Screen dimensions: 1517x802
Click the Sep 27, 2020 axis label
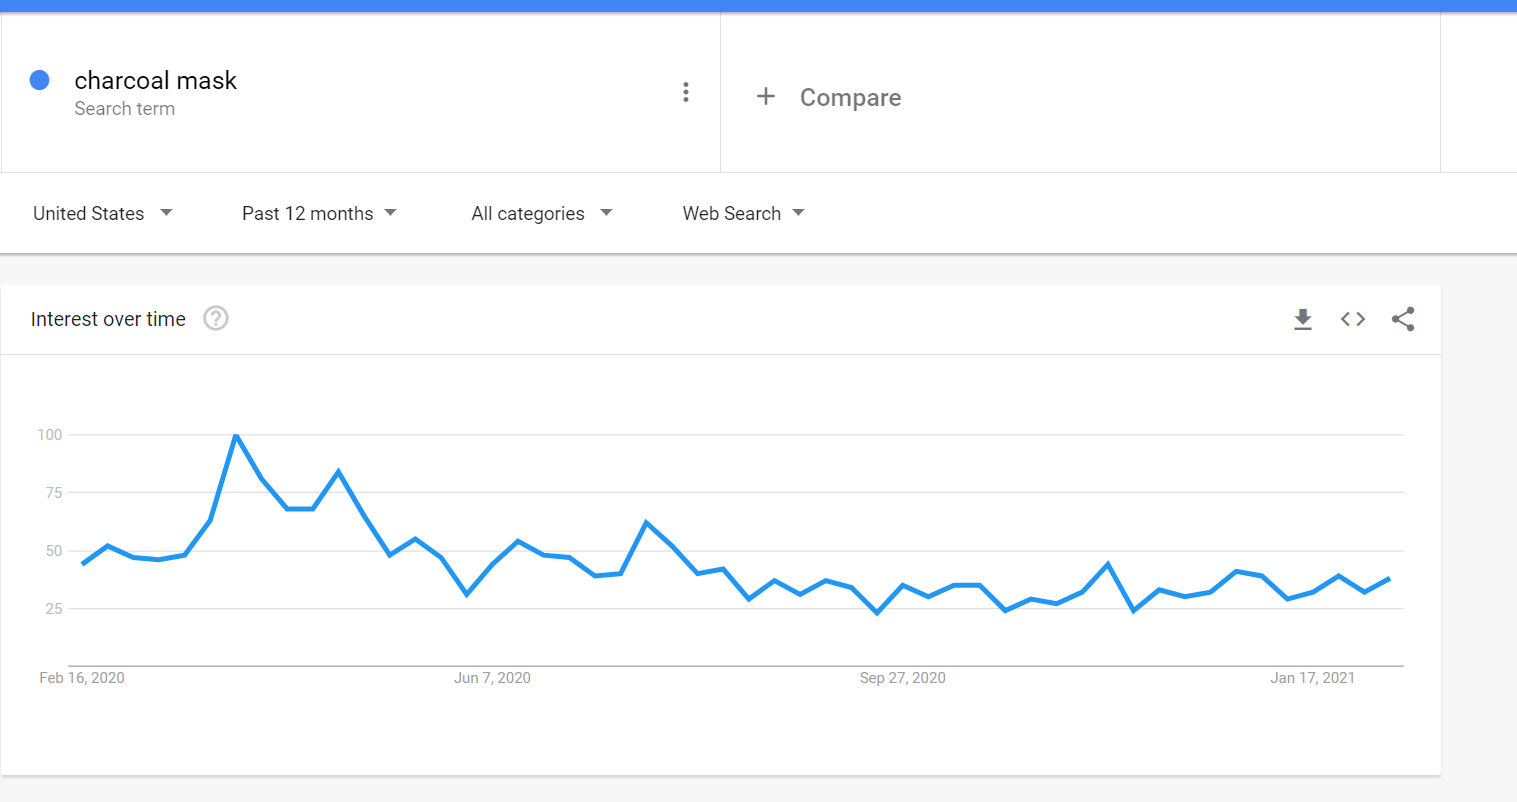902,678
